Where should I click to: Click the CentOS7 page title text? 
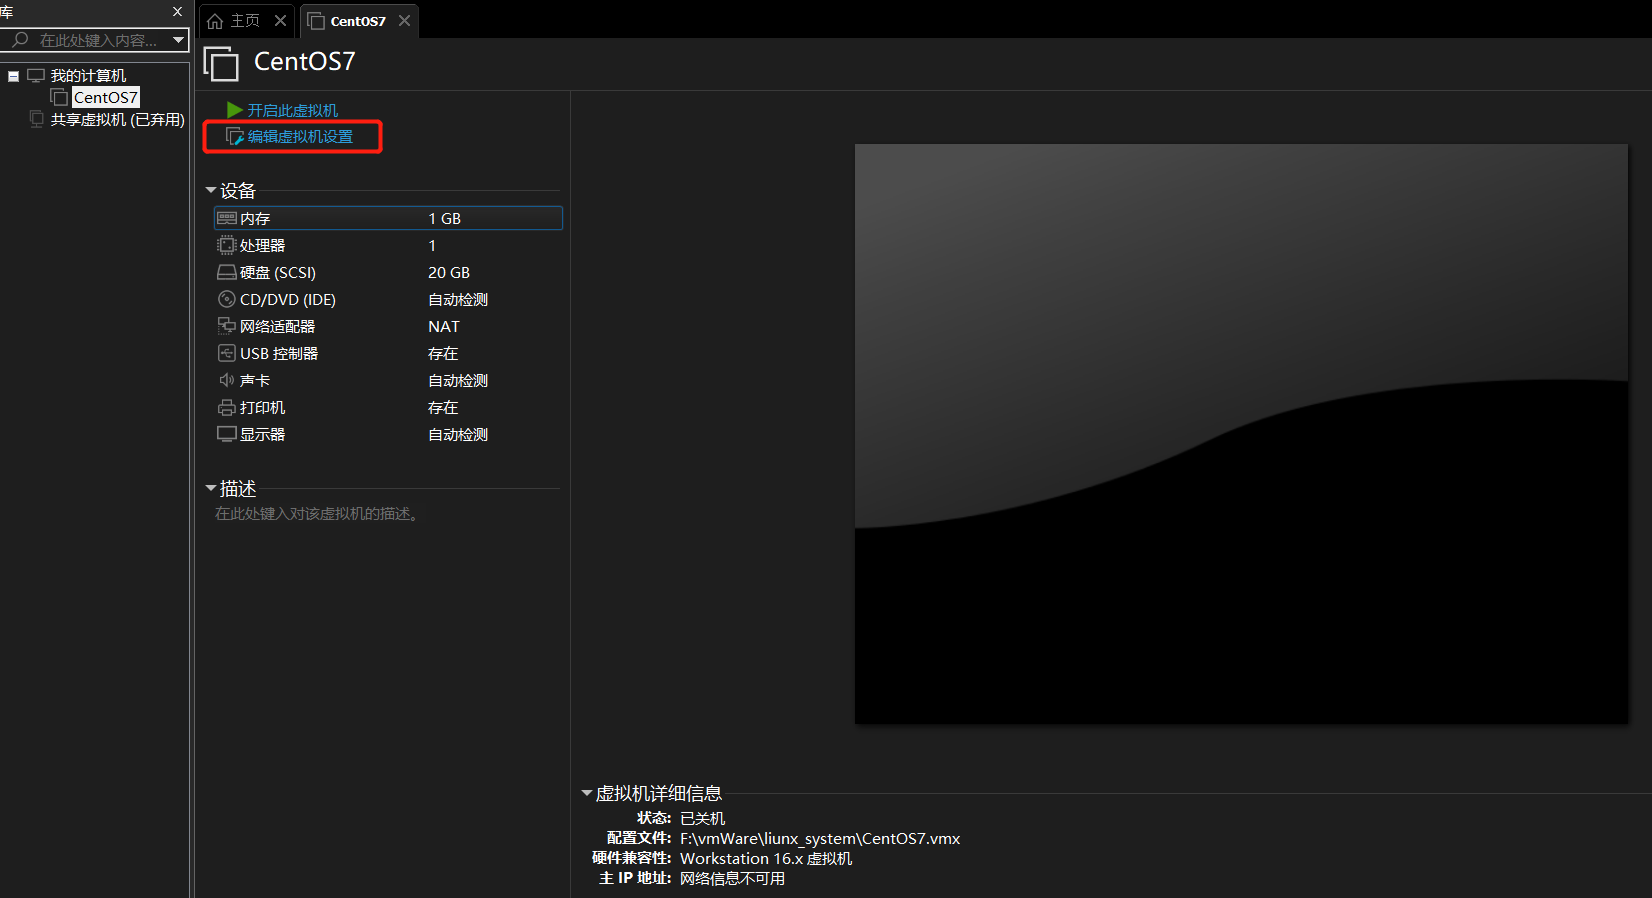click(305, 62)
